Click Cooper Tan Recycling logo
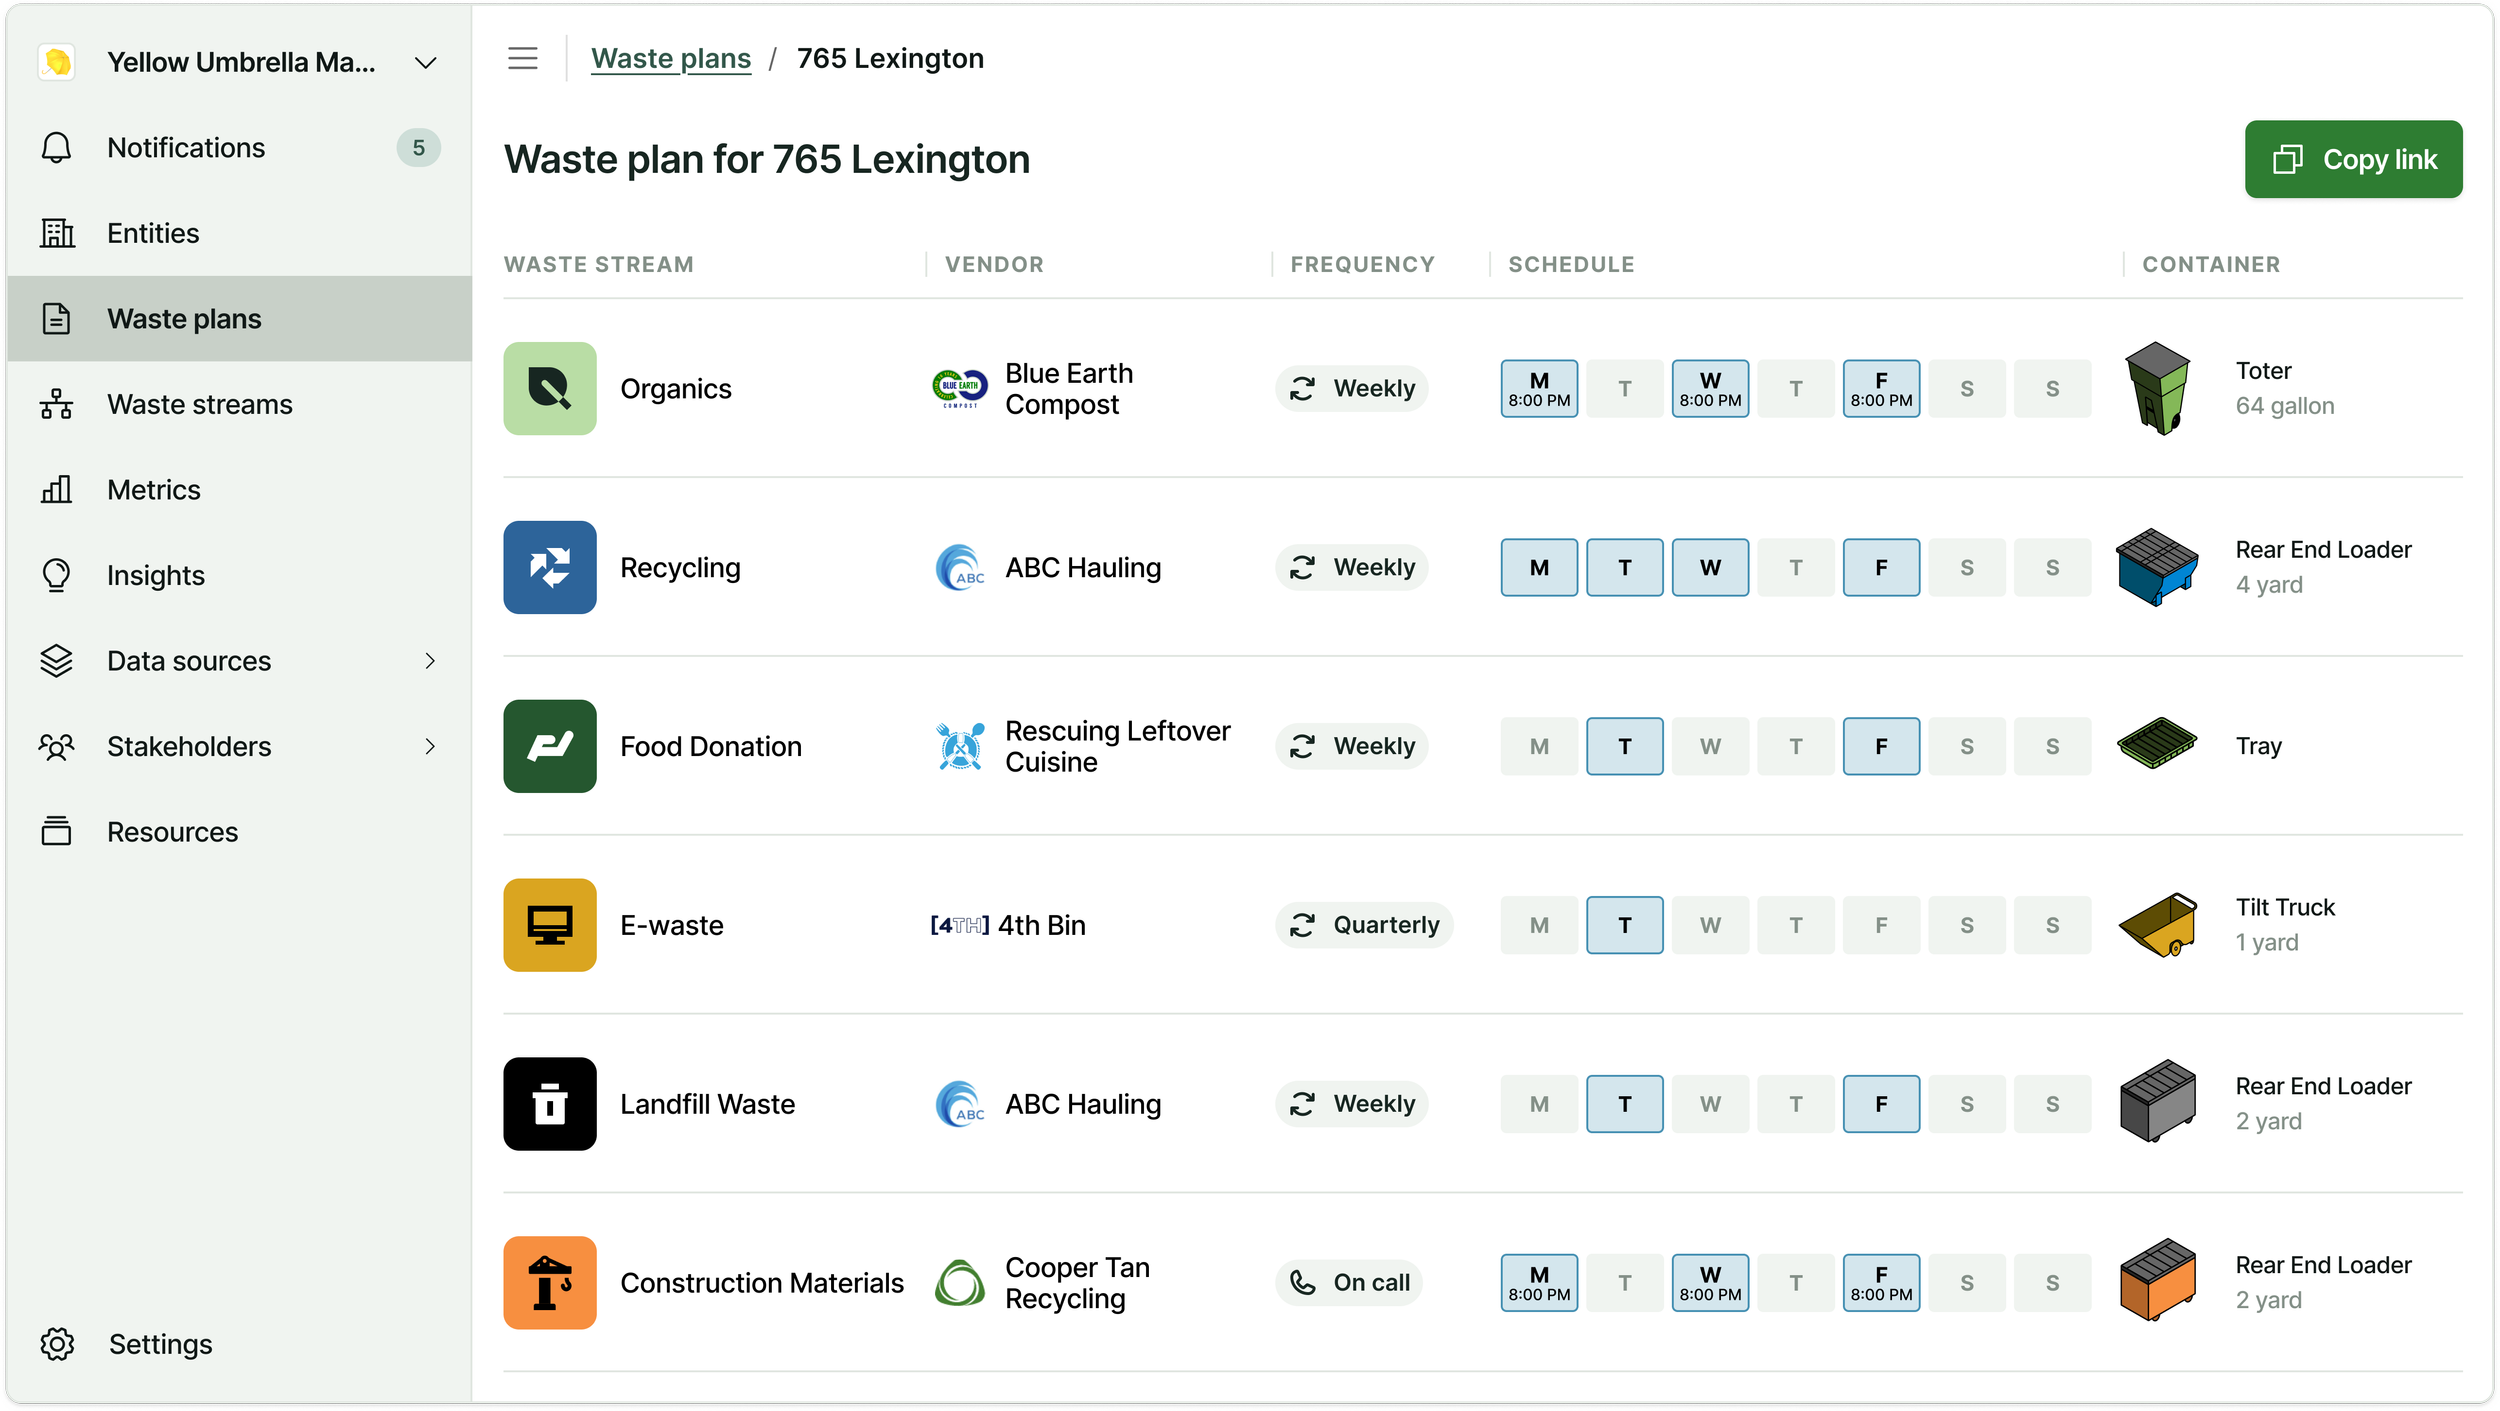Image resolution: width=2500 pixels, height=1411 pixels. (x=960, y=1283)
